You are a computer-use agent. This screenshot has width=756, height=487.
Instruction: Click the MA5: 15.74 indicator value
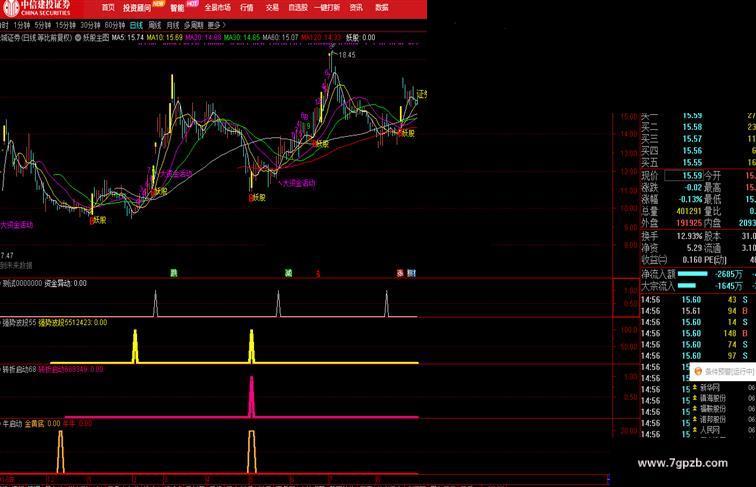[128, 38]
